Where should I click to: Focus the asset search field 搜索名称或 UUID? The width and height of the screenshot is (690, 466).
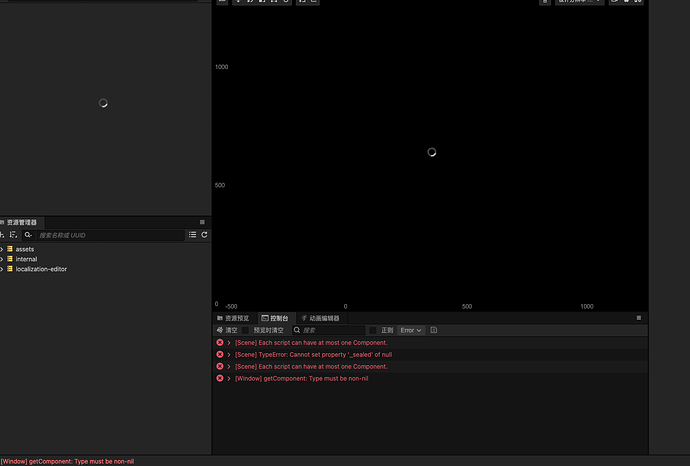pos(110,235)
